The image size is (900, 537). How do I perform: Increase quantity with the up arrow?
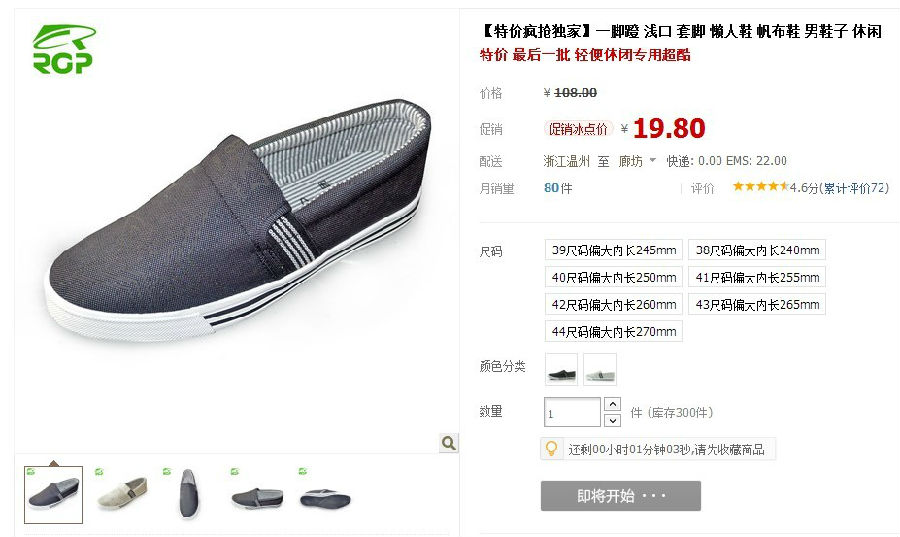612,404
